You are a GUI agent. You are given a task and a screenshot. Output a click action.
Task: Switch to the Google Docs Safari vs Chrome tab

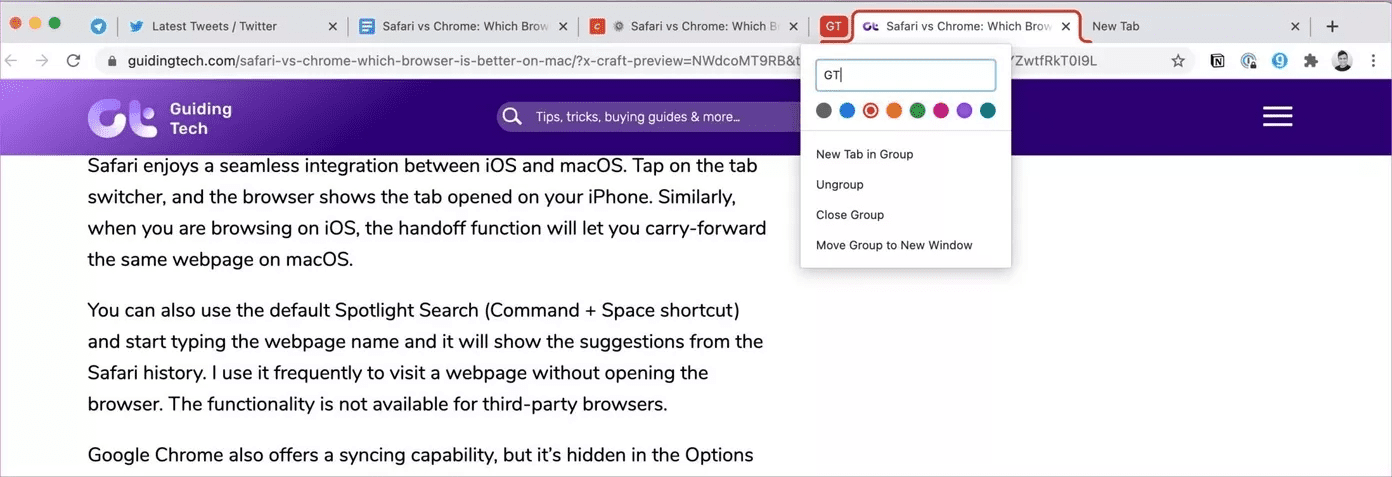465,26
